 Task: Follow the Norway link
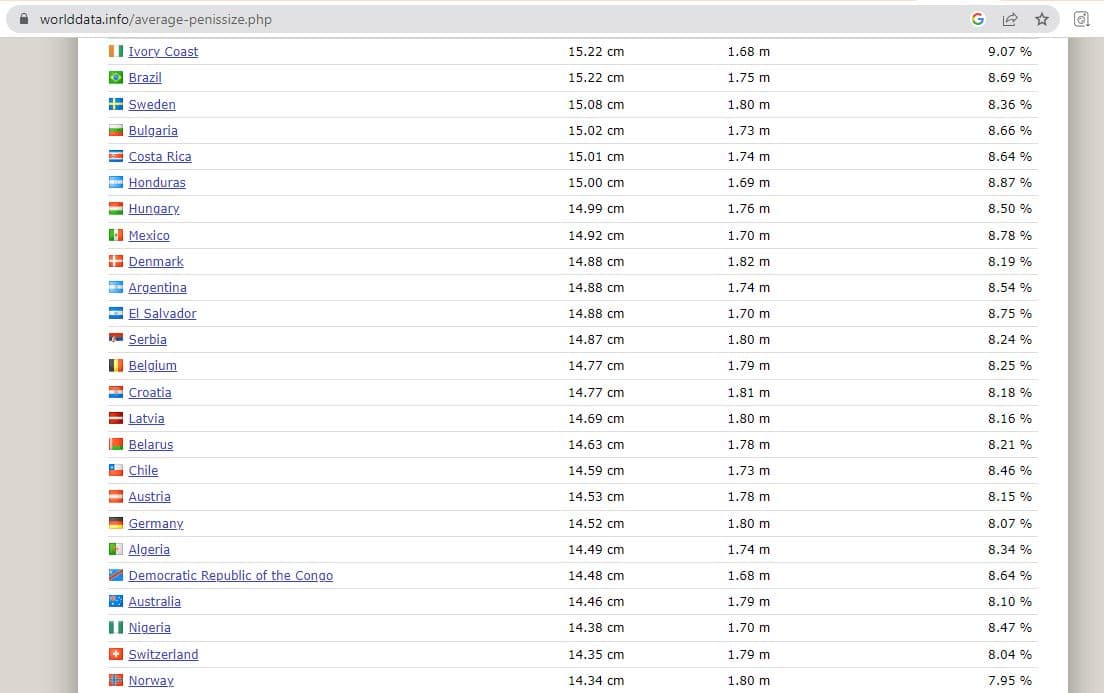tap(151, 680)
